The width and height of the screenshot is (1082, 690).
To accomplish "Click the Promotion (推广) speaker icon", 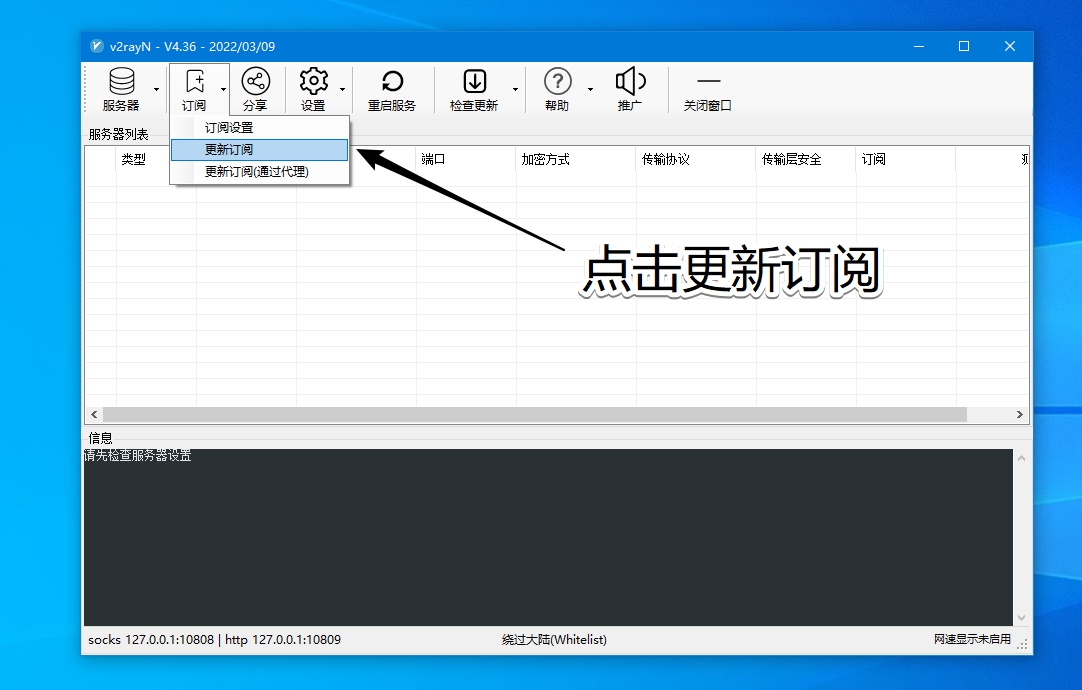I will coord(629,82).
